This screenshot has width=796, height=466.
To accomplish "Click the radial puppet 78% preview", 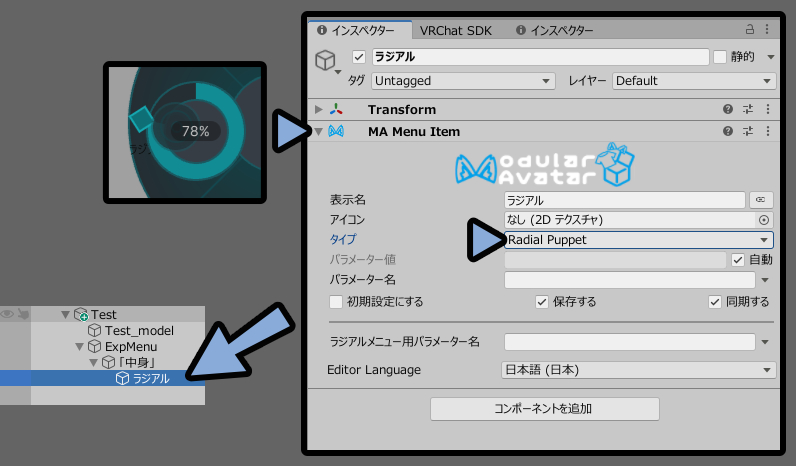I will tap(185, 132).
